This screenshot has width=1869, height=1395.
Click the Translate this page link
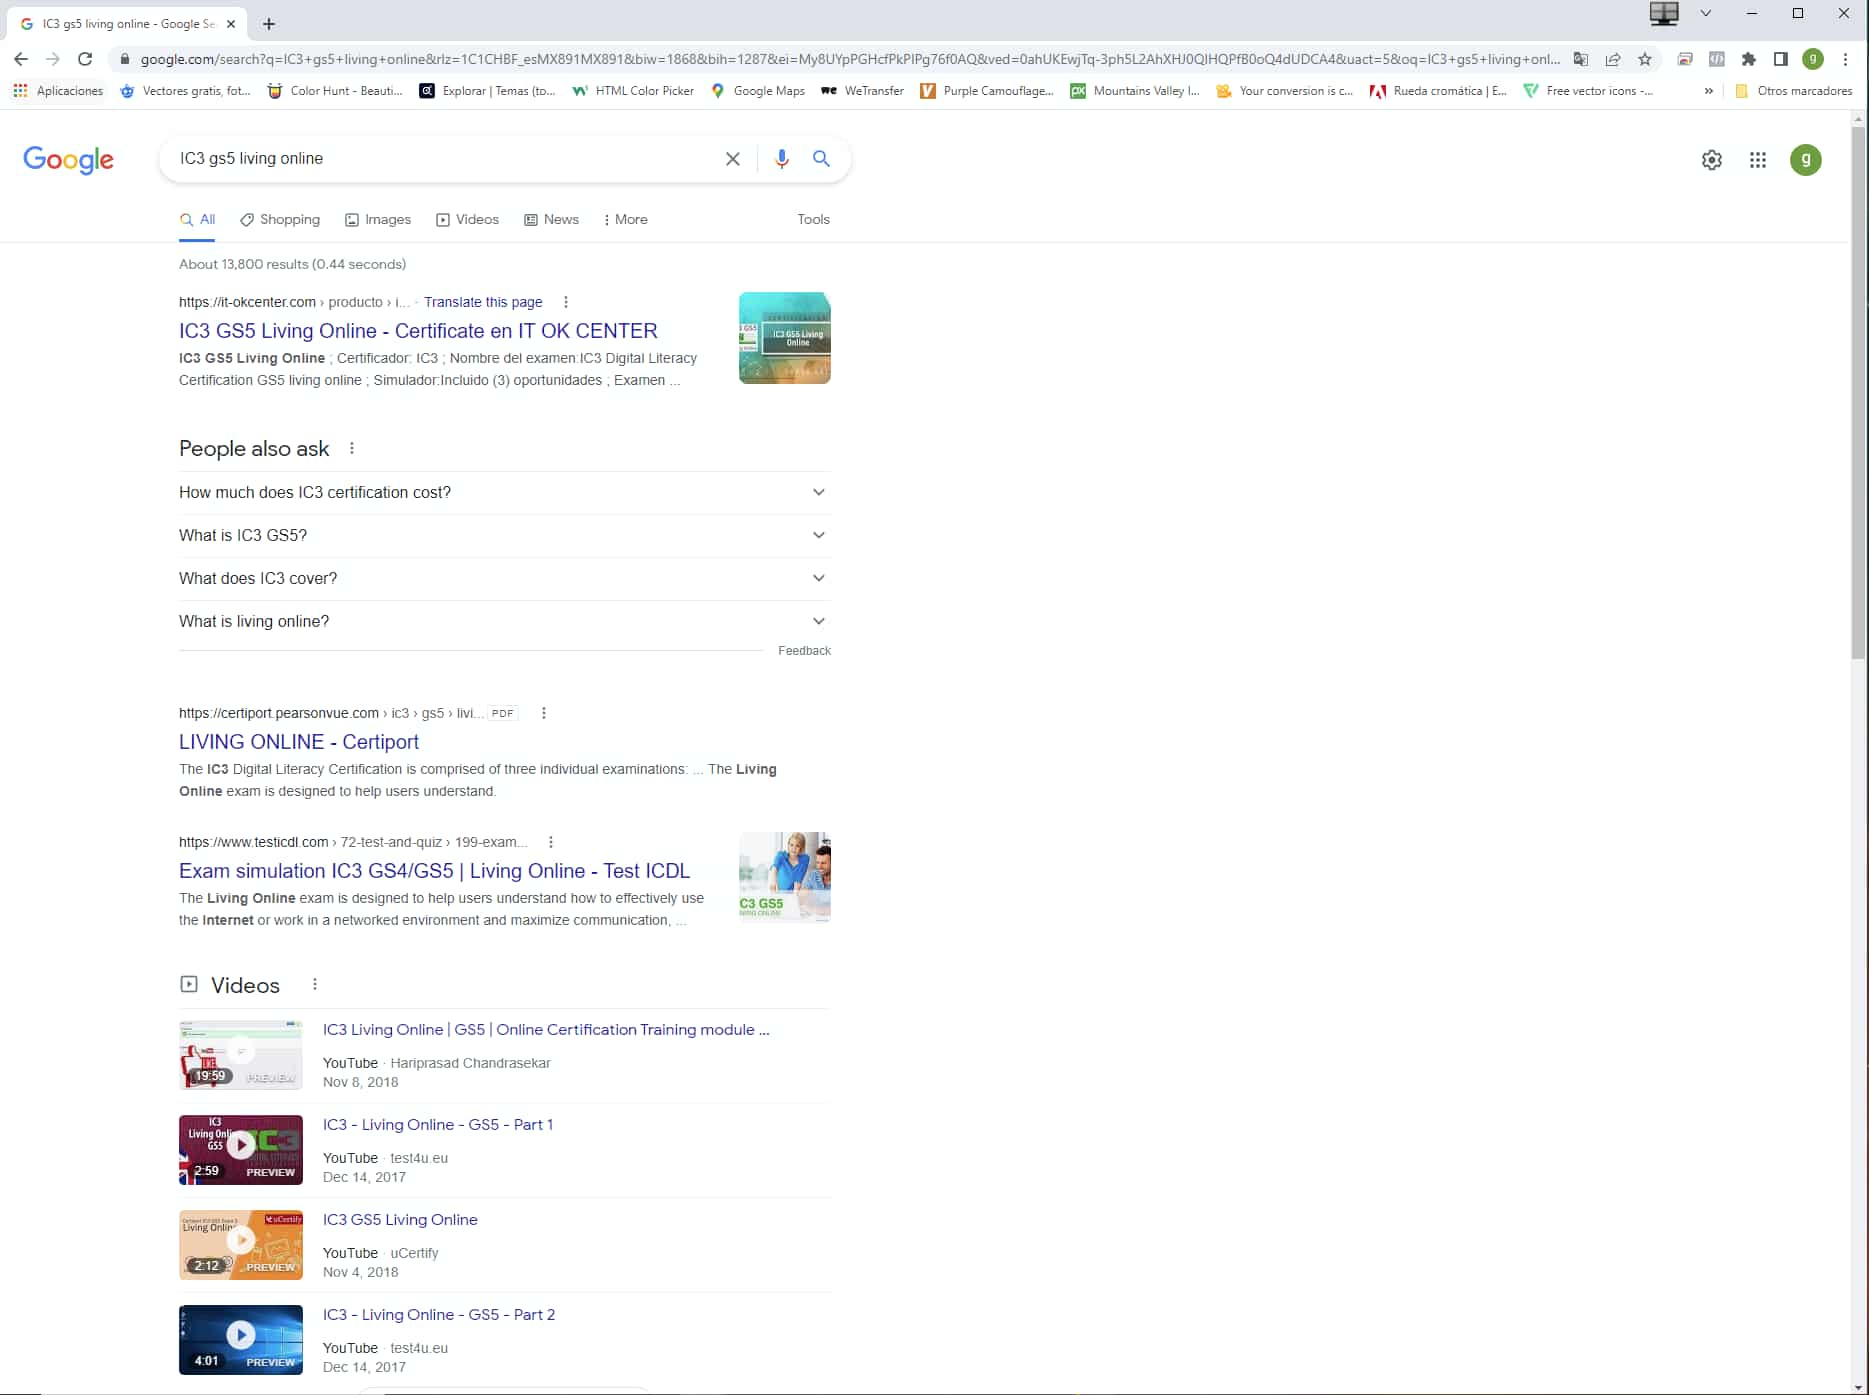pyautogui.click(x=483, y=302)
